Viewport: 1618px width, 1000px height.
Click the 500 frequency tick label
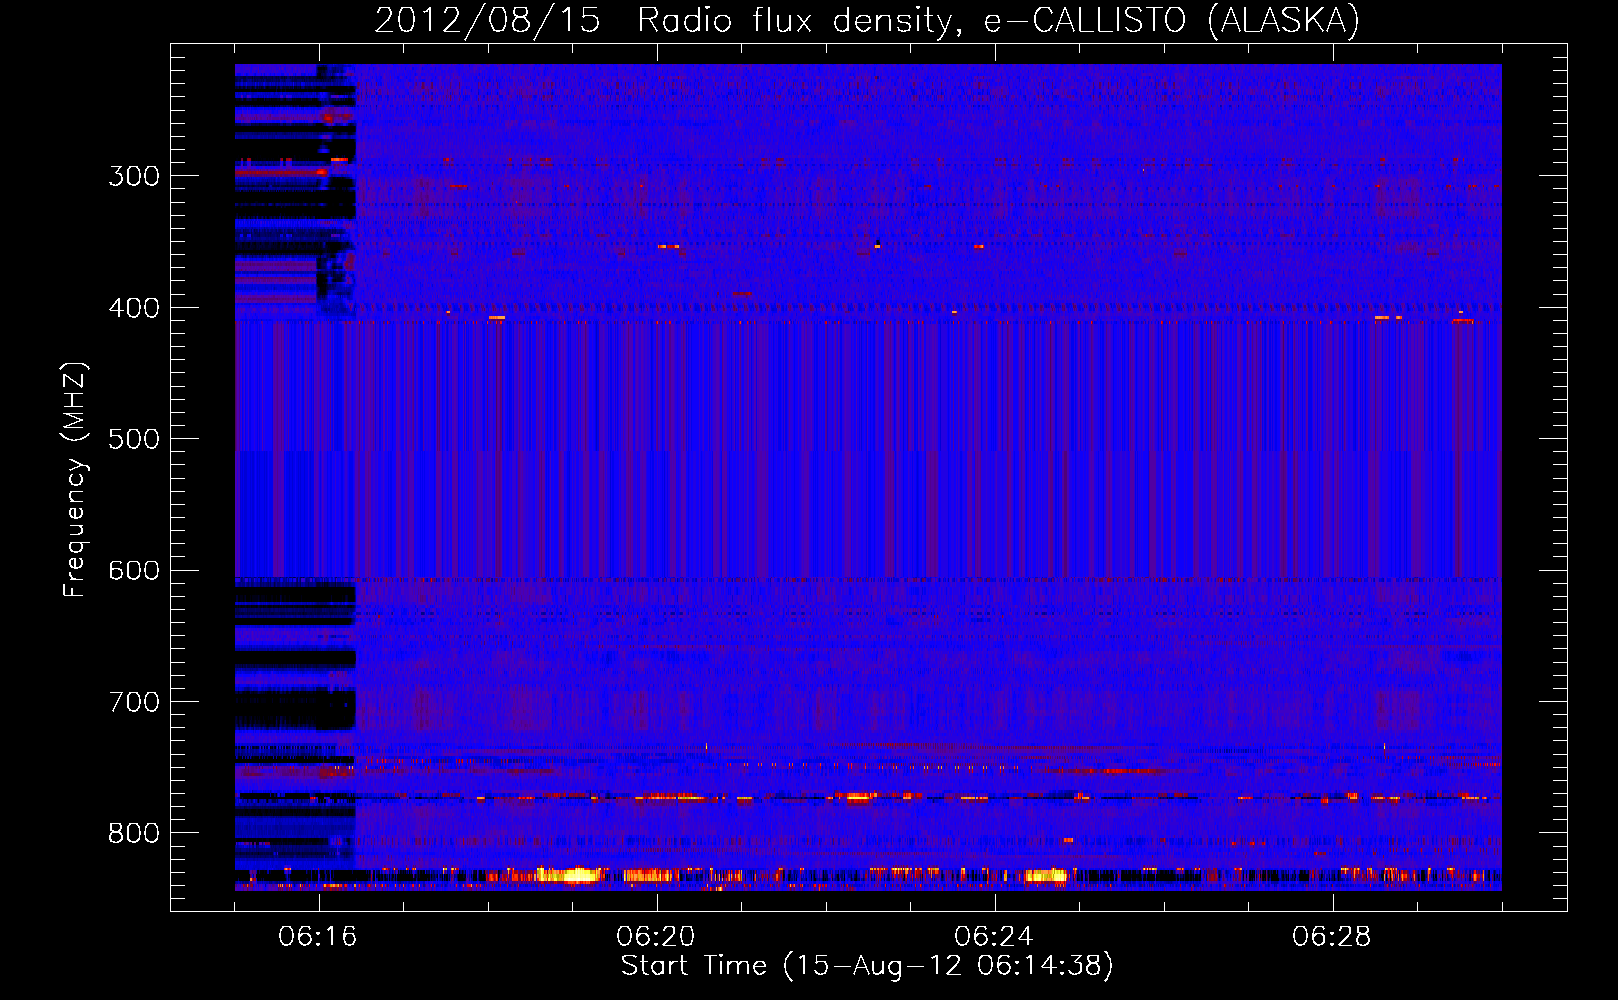pos(134,439)
